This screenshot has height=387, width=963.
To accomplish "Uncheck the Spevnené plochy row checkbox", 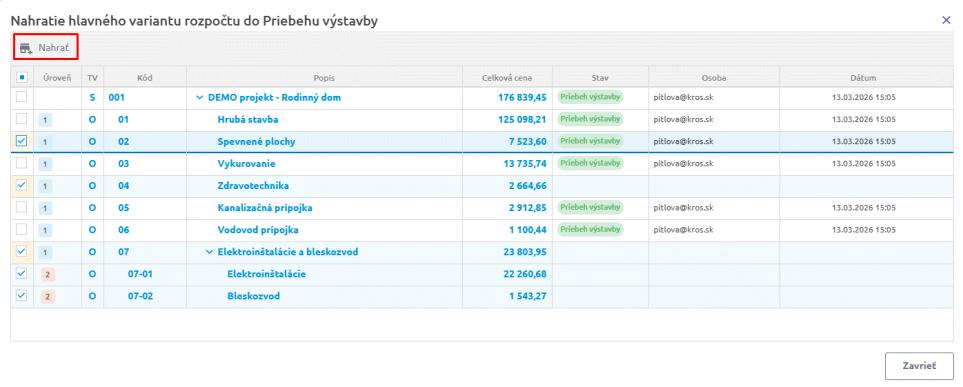I will [21, 141].
